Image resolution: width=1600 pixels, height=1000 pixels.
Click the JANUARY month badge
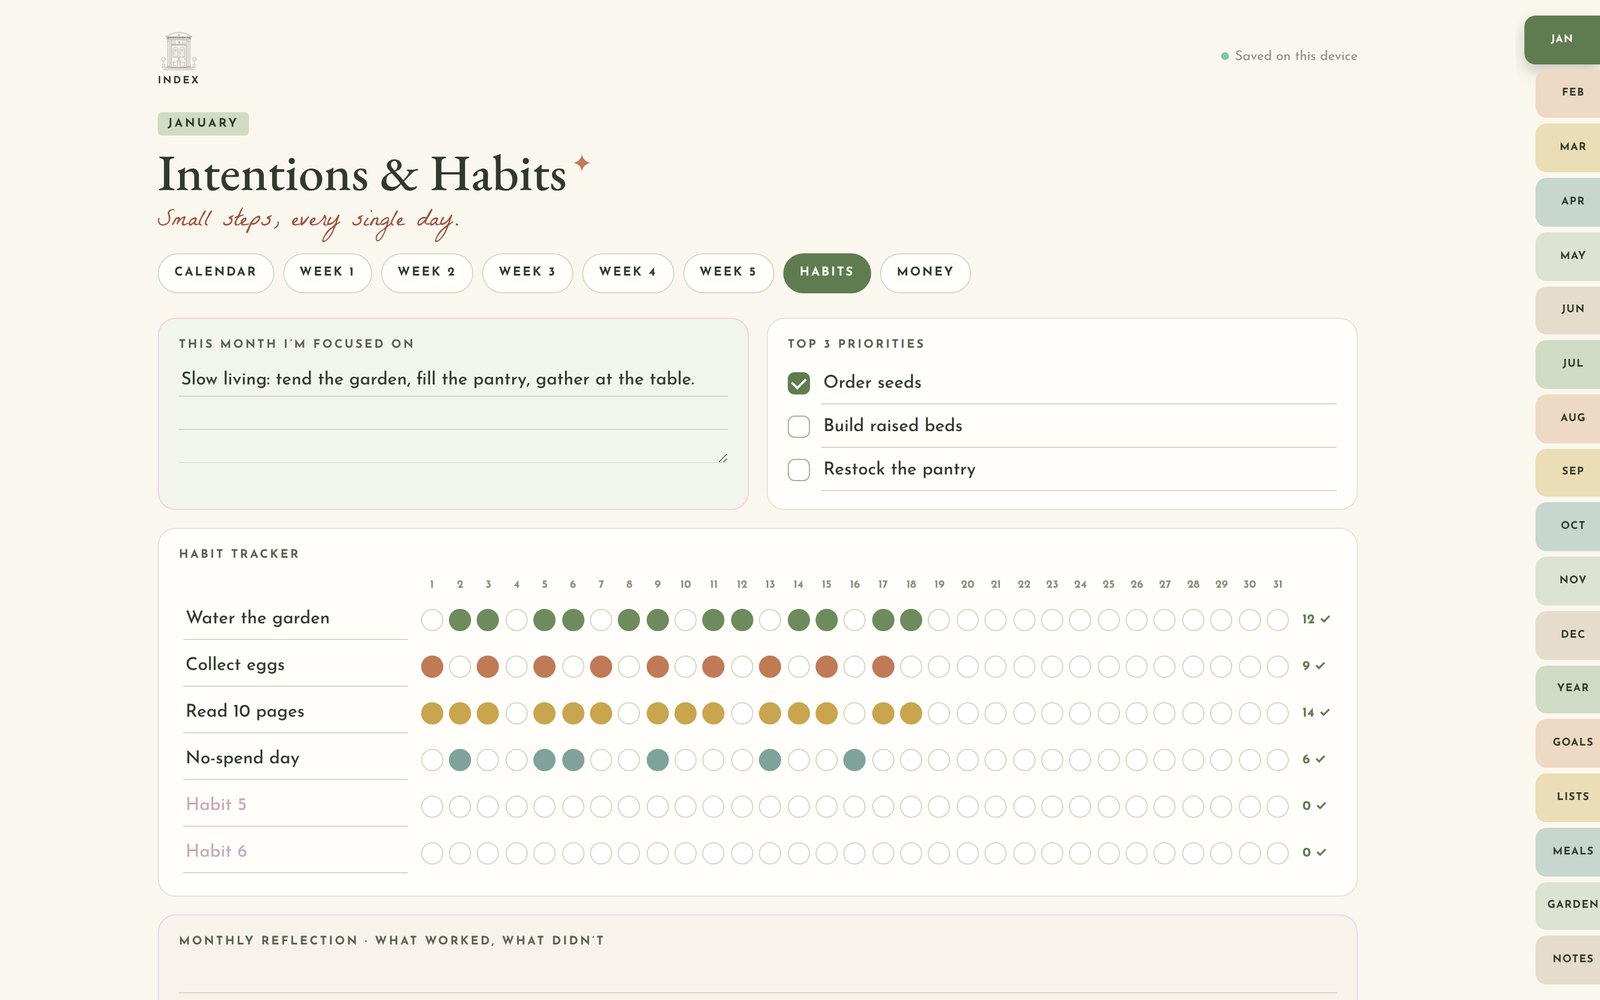tap(203, 123)
